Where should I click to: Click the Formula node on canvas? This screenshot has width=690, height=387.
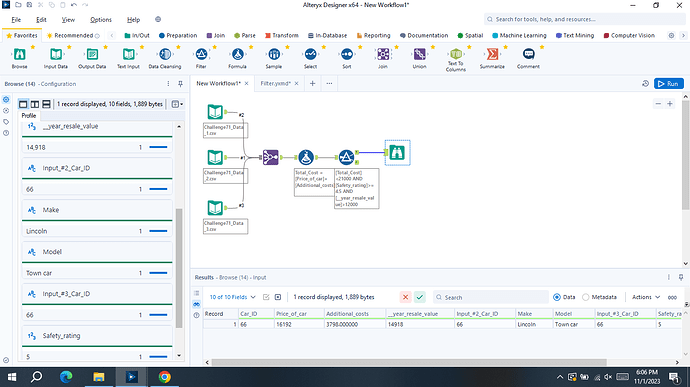pos(306,157)
